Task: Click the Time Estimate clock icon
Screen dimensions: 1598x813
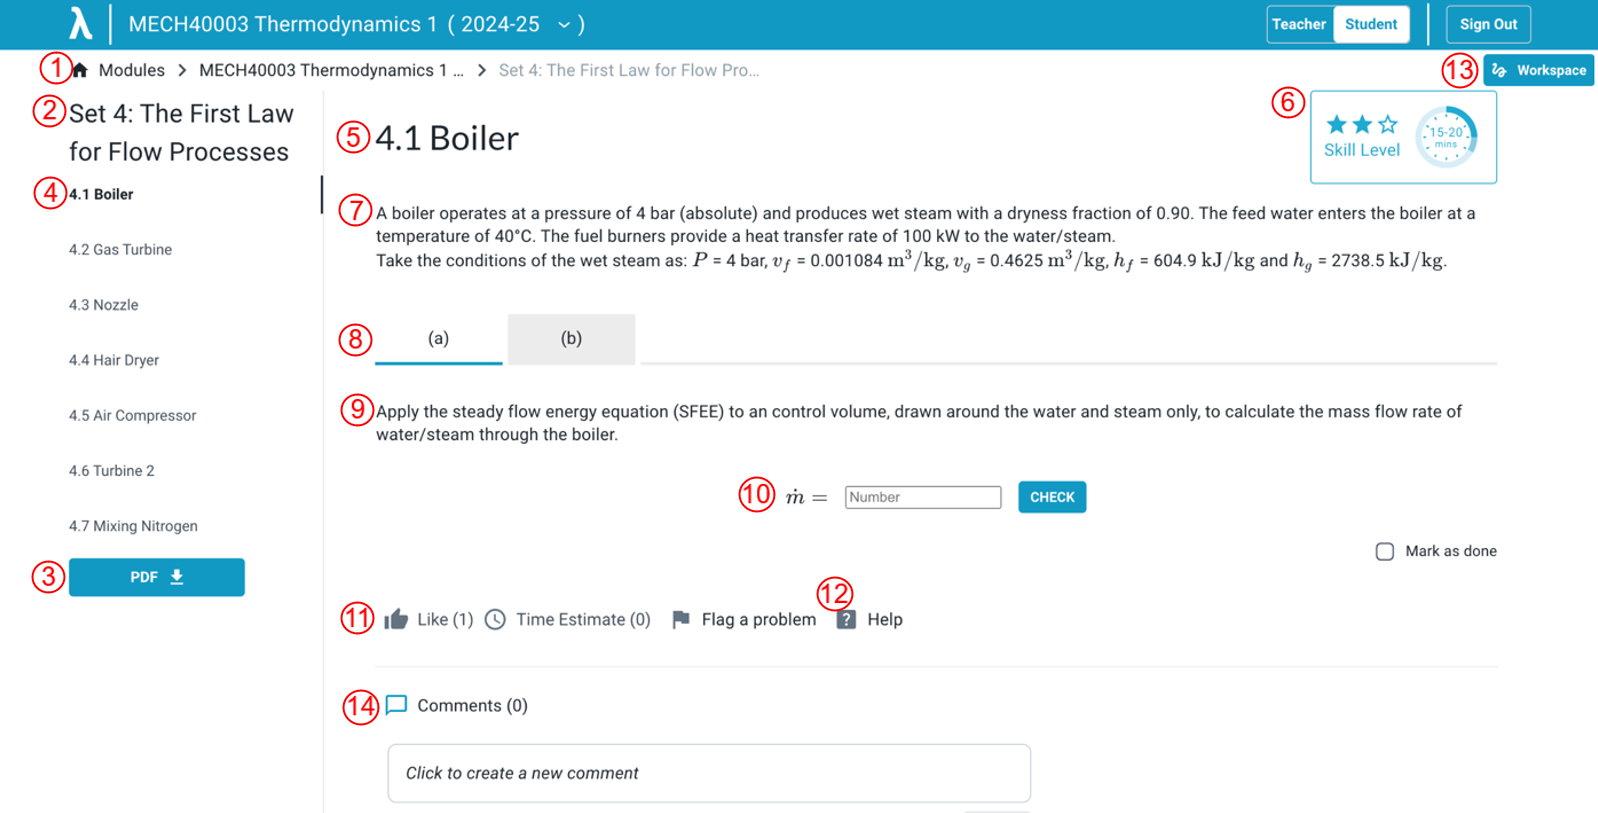Action: click(x=496, y=619)
